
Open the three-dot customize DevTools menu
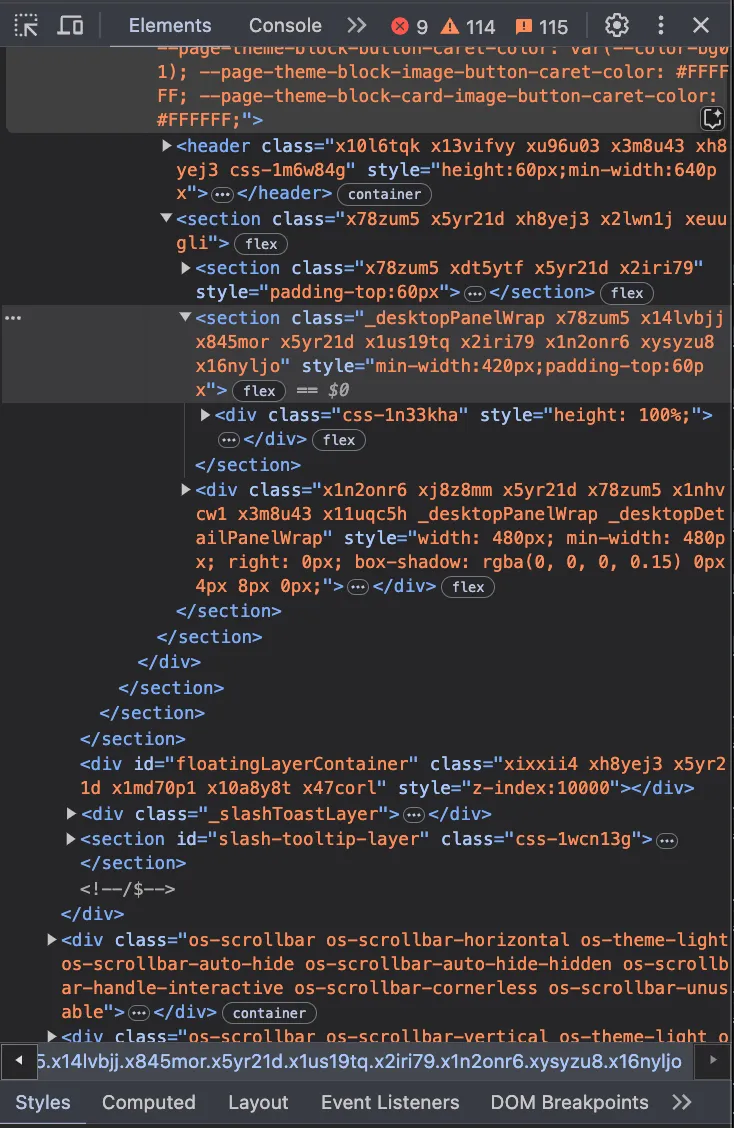pyautogui.click(x=660, y=26)
